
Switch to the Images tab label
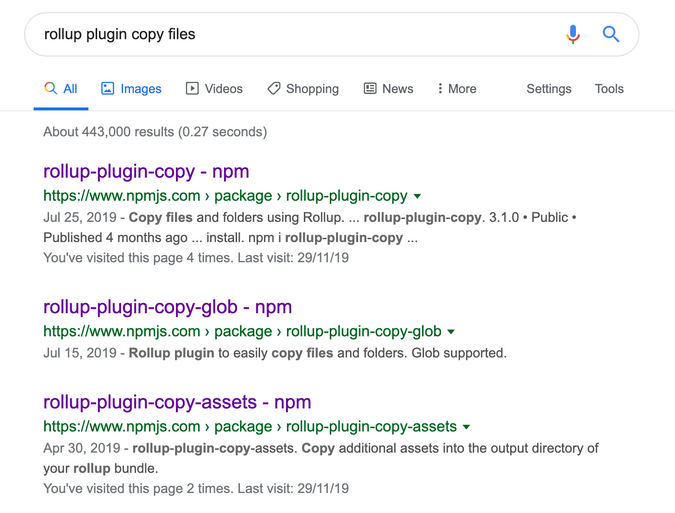[141, 89]
